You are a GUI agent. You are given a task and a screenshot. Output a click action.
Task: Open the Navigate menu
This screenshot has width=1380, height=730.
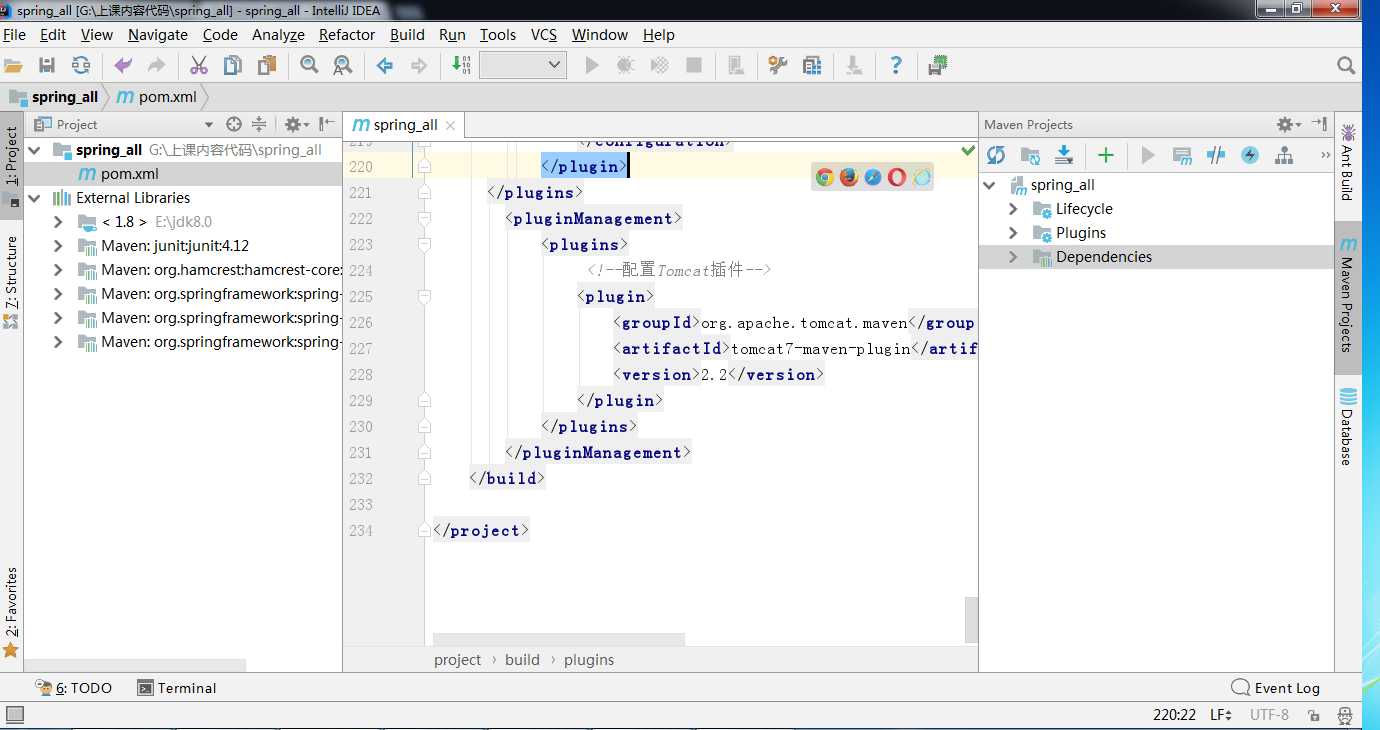[158, 34]
